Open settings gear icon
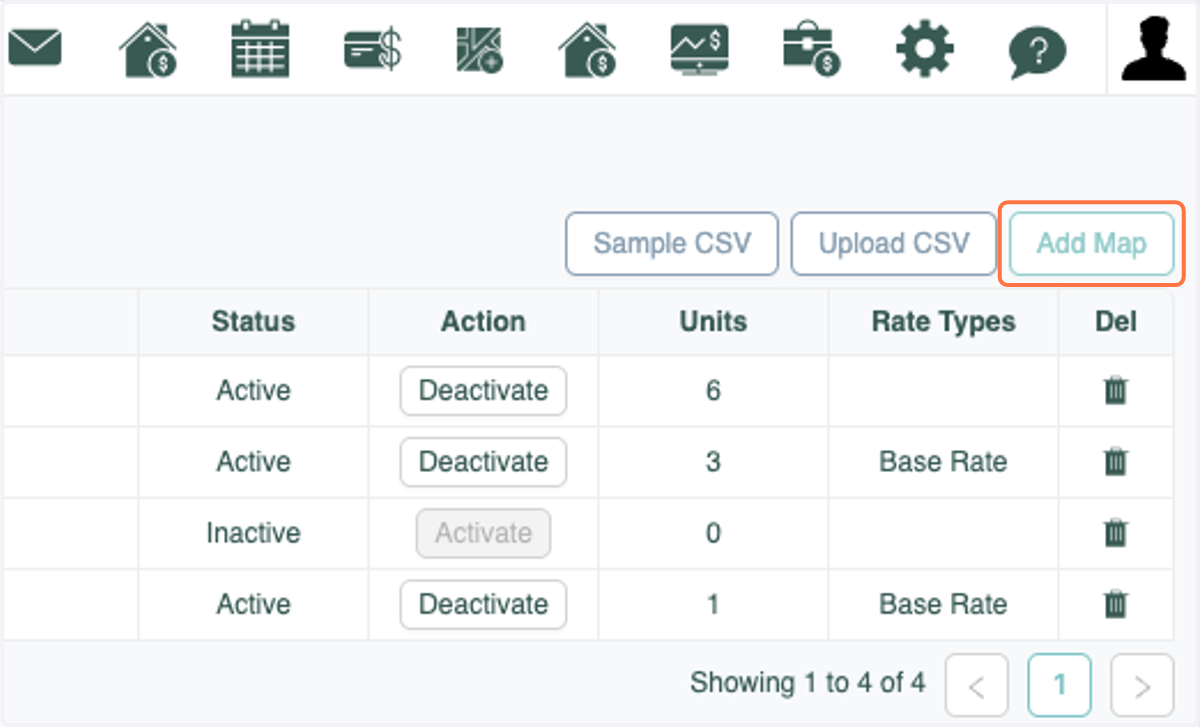The width and height of the screenshot is (1200, 727). tap(924, 49)
